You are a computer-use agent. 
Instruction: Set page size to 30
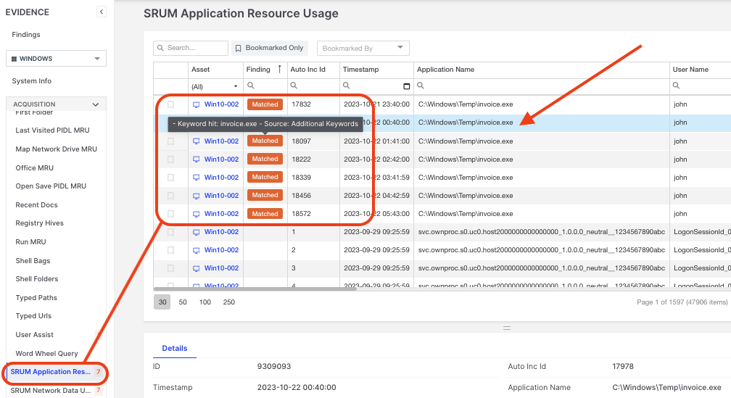(x=162, y=302)
